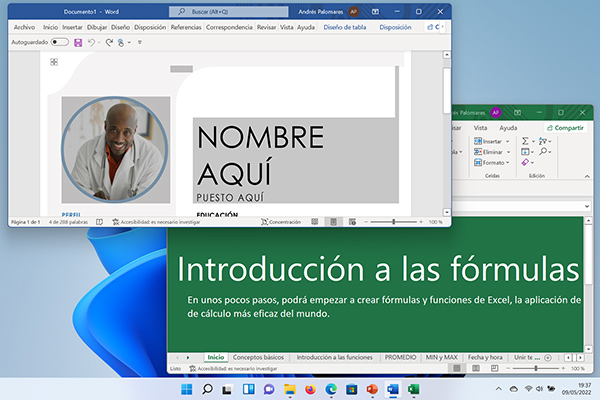This screenshot has width=600, height=400.
Task: Open the Insertar cells dropdown in Excel
Action: pyautogui.click(x=492, y=141)
